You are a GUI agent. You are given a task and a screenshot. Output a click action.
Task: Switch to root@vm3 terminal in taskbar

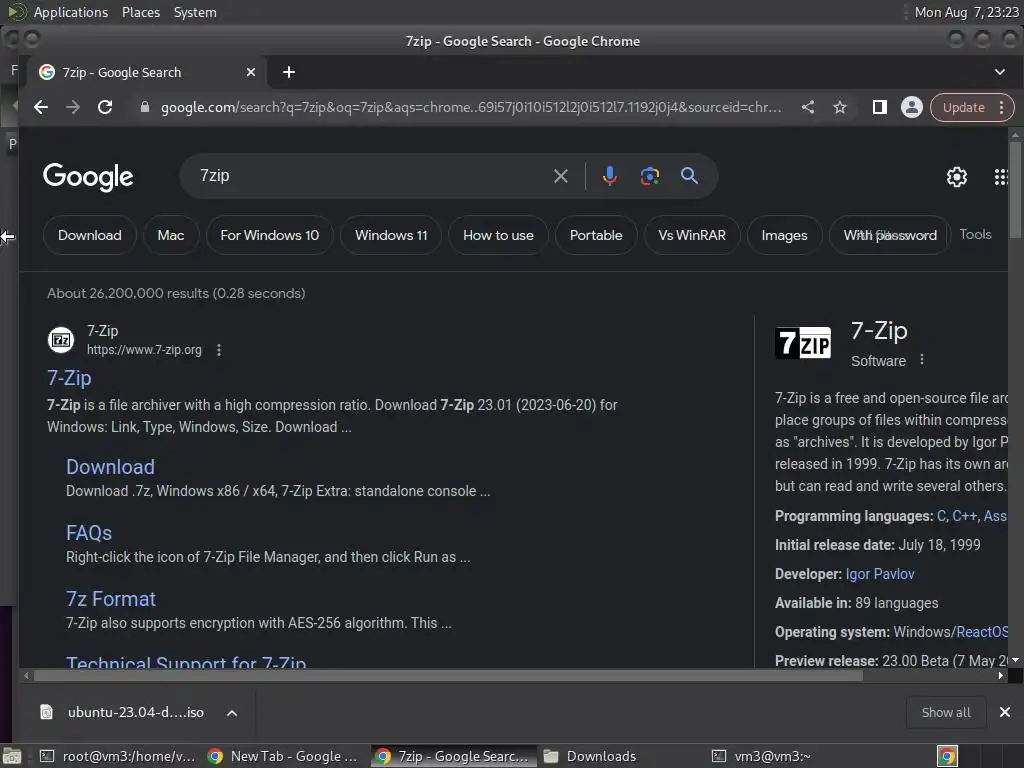click(x=118, y=756)
